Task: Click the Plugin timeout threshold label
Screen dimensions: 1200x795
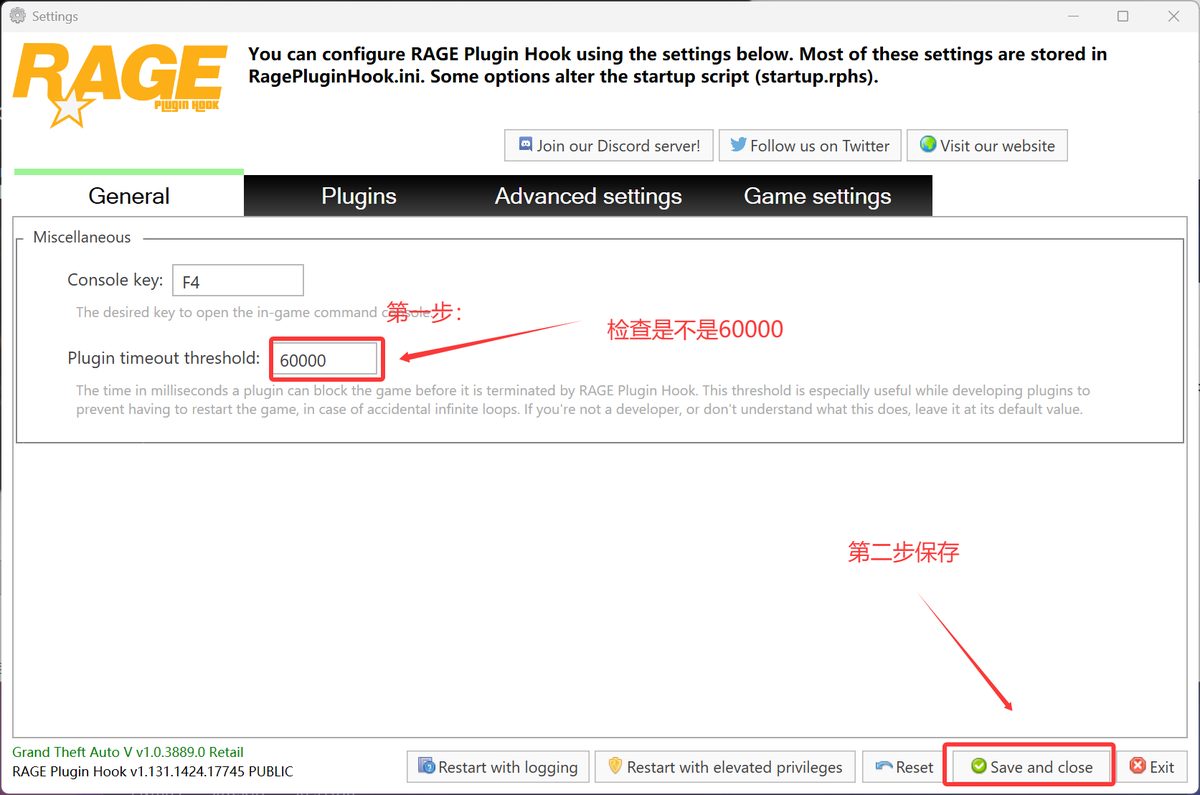Action: point(164,358)
